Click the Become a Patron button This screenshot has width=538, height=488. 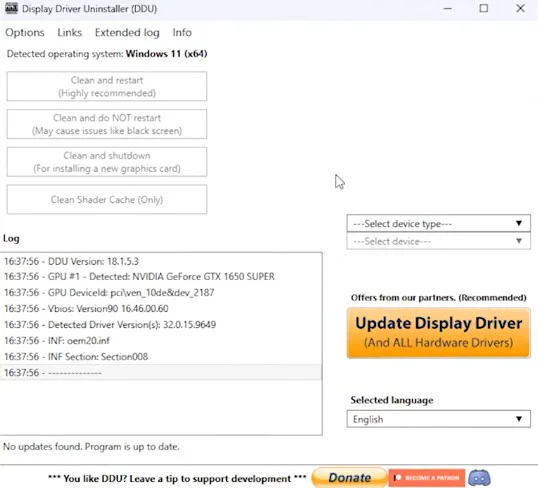[426, 478]
